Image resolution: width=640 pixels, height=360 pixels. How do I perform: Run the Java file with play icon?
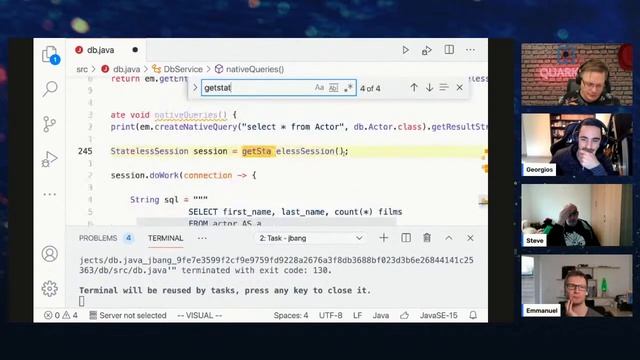(405, 50)
